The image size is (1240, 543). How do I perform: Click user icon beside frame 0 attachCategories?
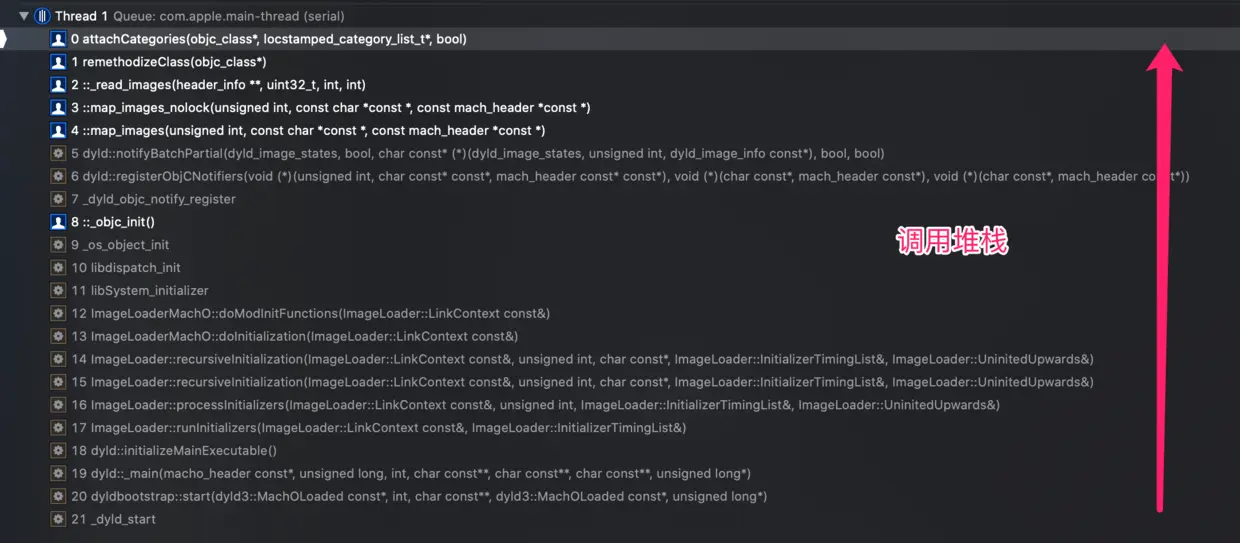pos(58,39)
